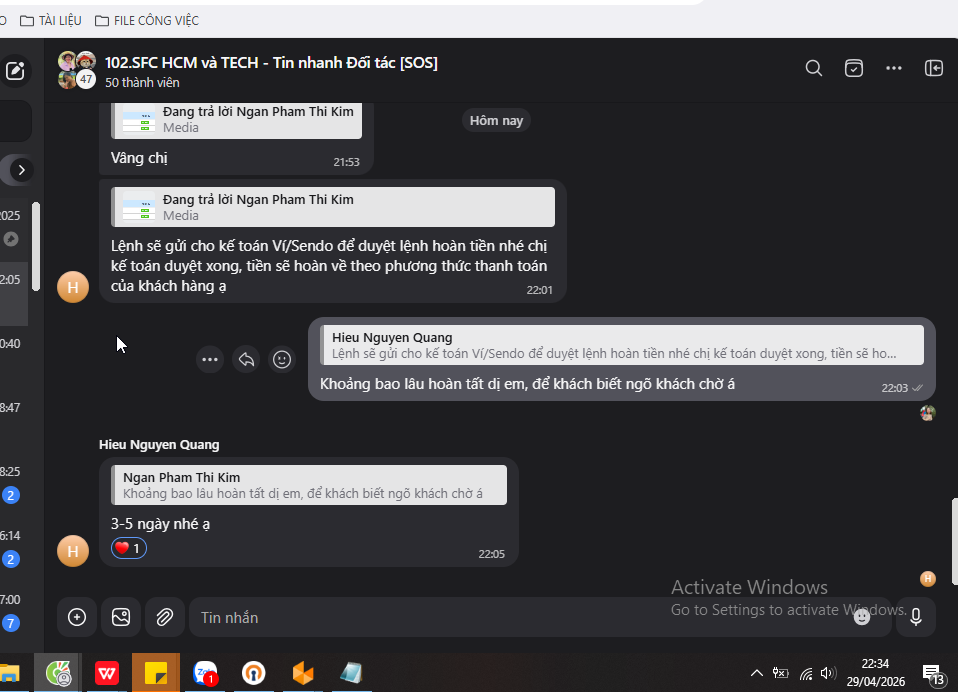Open the TÀI LIỆU bookmark folder
Screen dimensions: 958x692
tap(51, 21)
